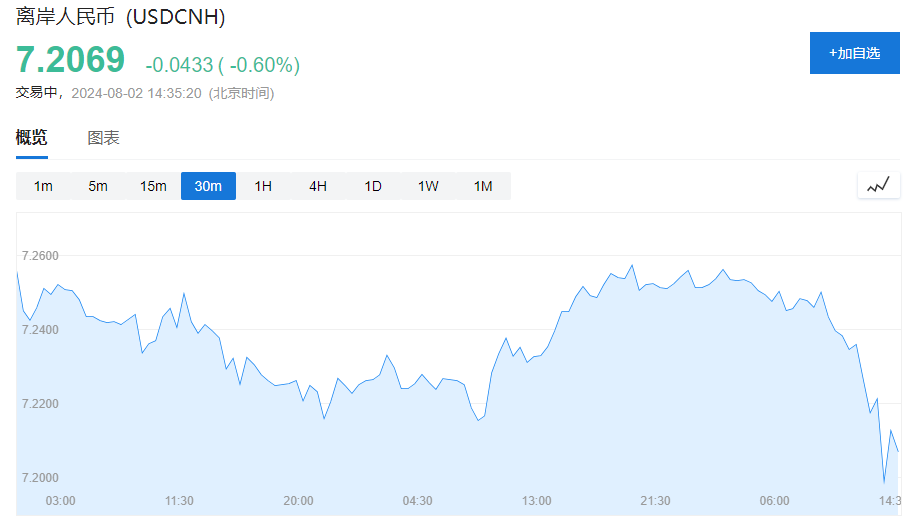
Task: Switch to the 5m interval
Action: [x=98, y=186]
